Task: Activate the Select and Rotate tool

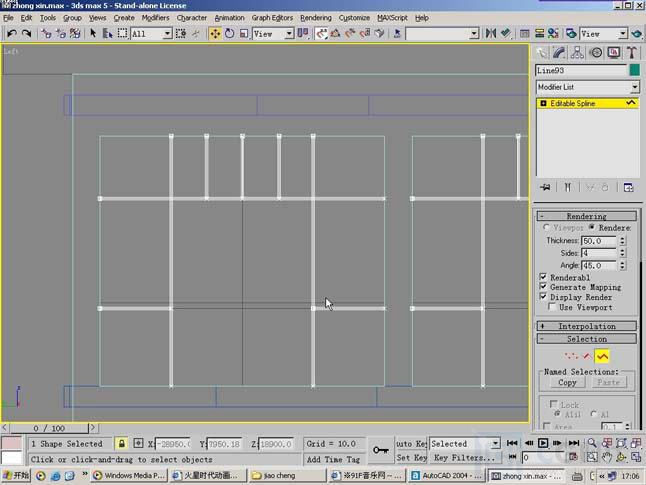Action: pos(229,33)
